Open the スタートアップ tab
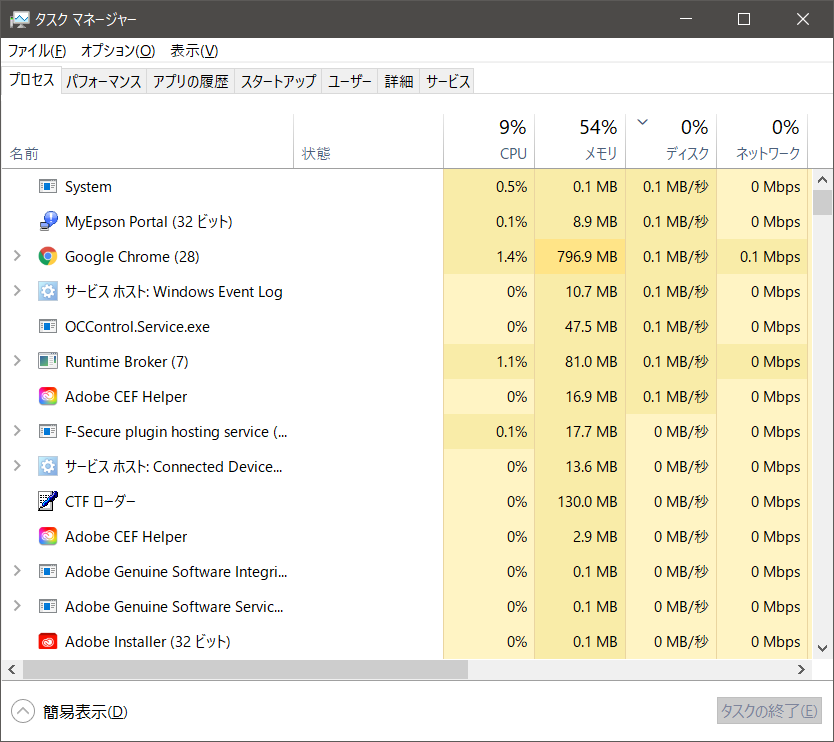 coord(278,82)
